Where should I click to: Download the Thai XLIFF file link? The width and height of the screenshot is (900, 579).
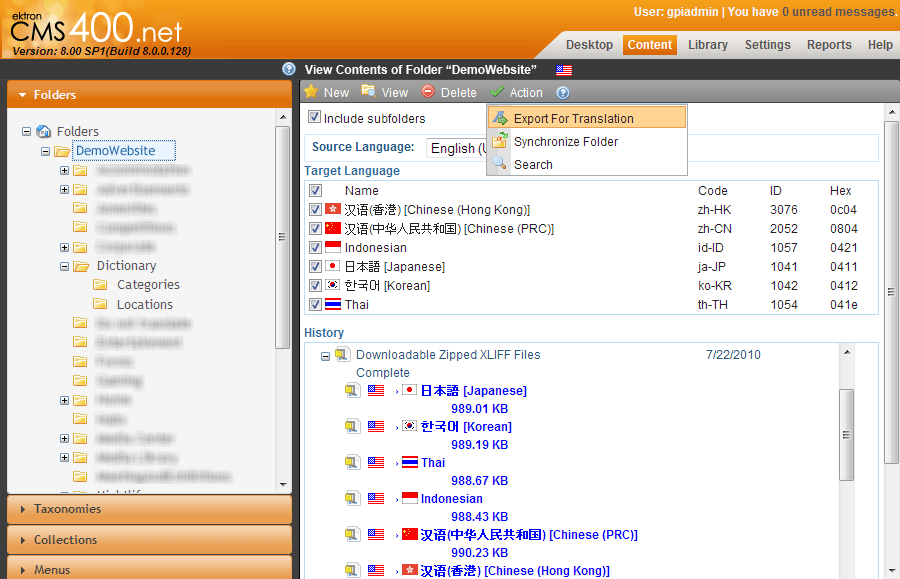pos(433,463)
